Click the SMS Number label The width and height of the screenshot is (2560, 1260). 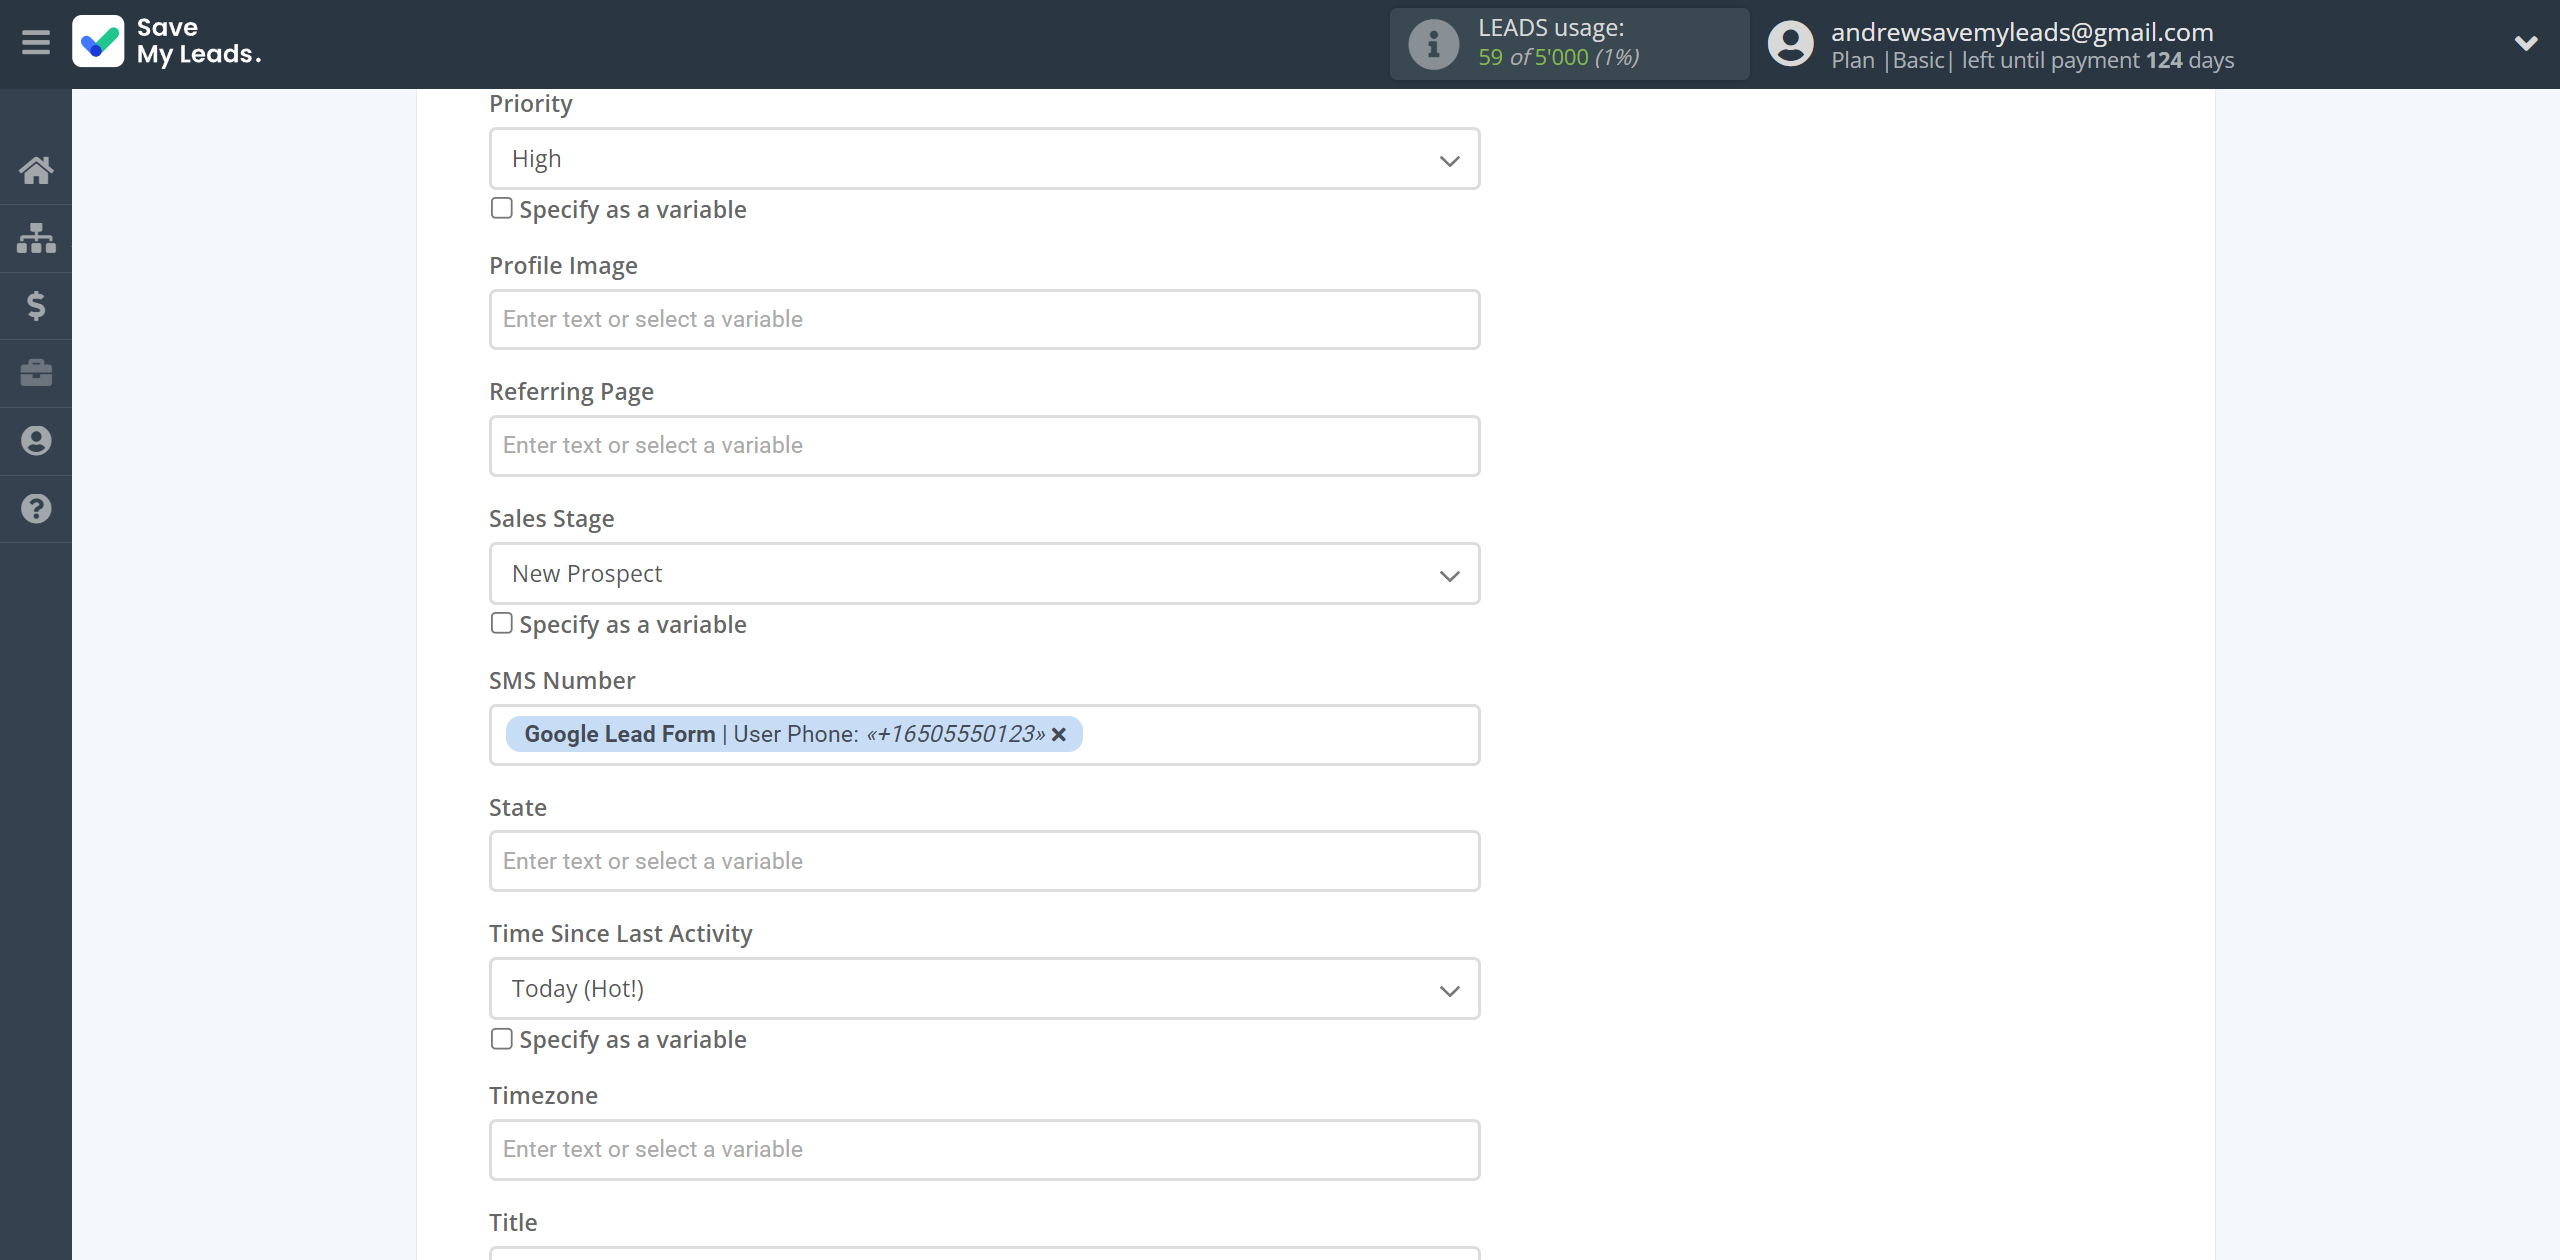click(x=562, y=681)
